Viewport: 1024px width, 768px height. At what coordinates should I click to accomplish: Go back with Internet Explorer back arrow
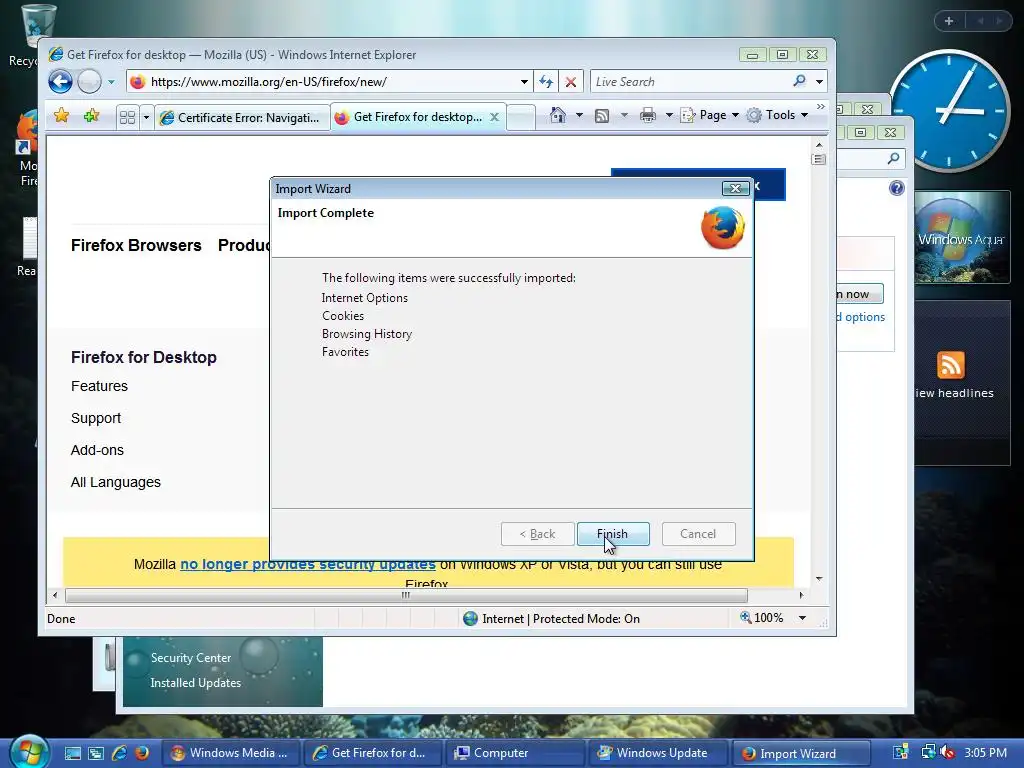(x=60, y=82)
